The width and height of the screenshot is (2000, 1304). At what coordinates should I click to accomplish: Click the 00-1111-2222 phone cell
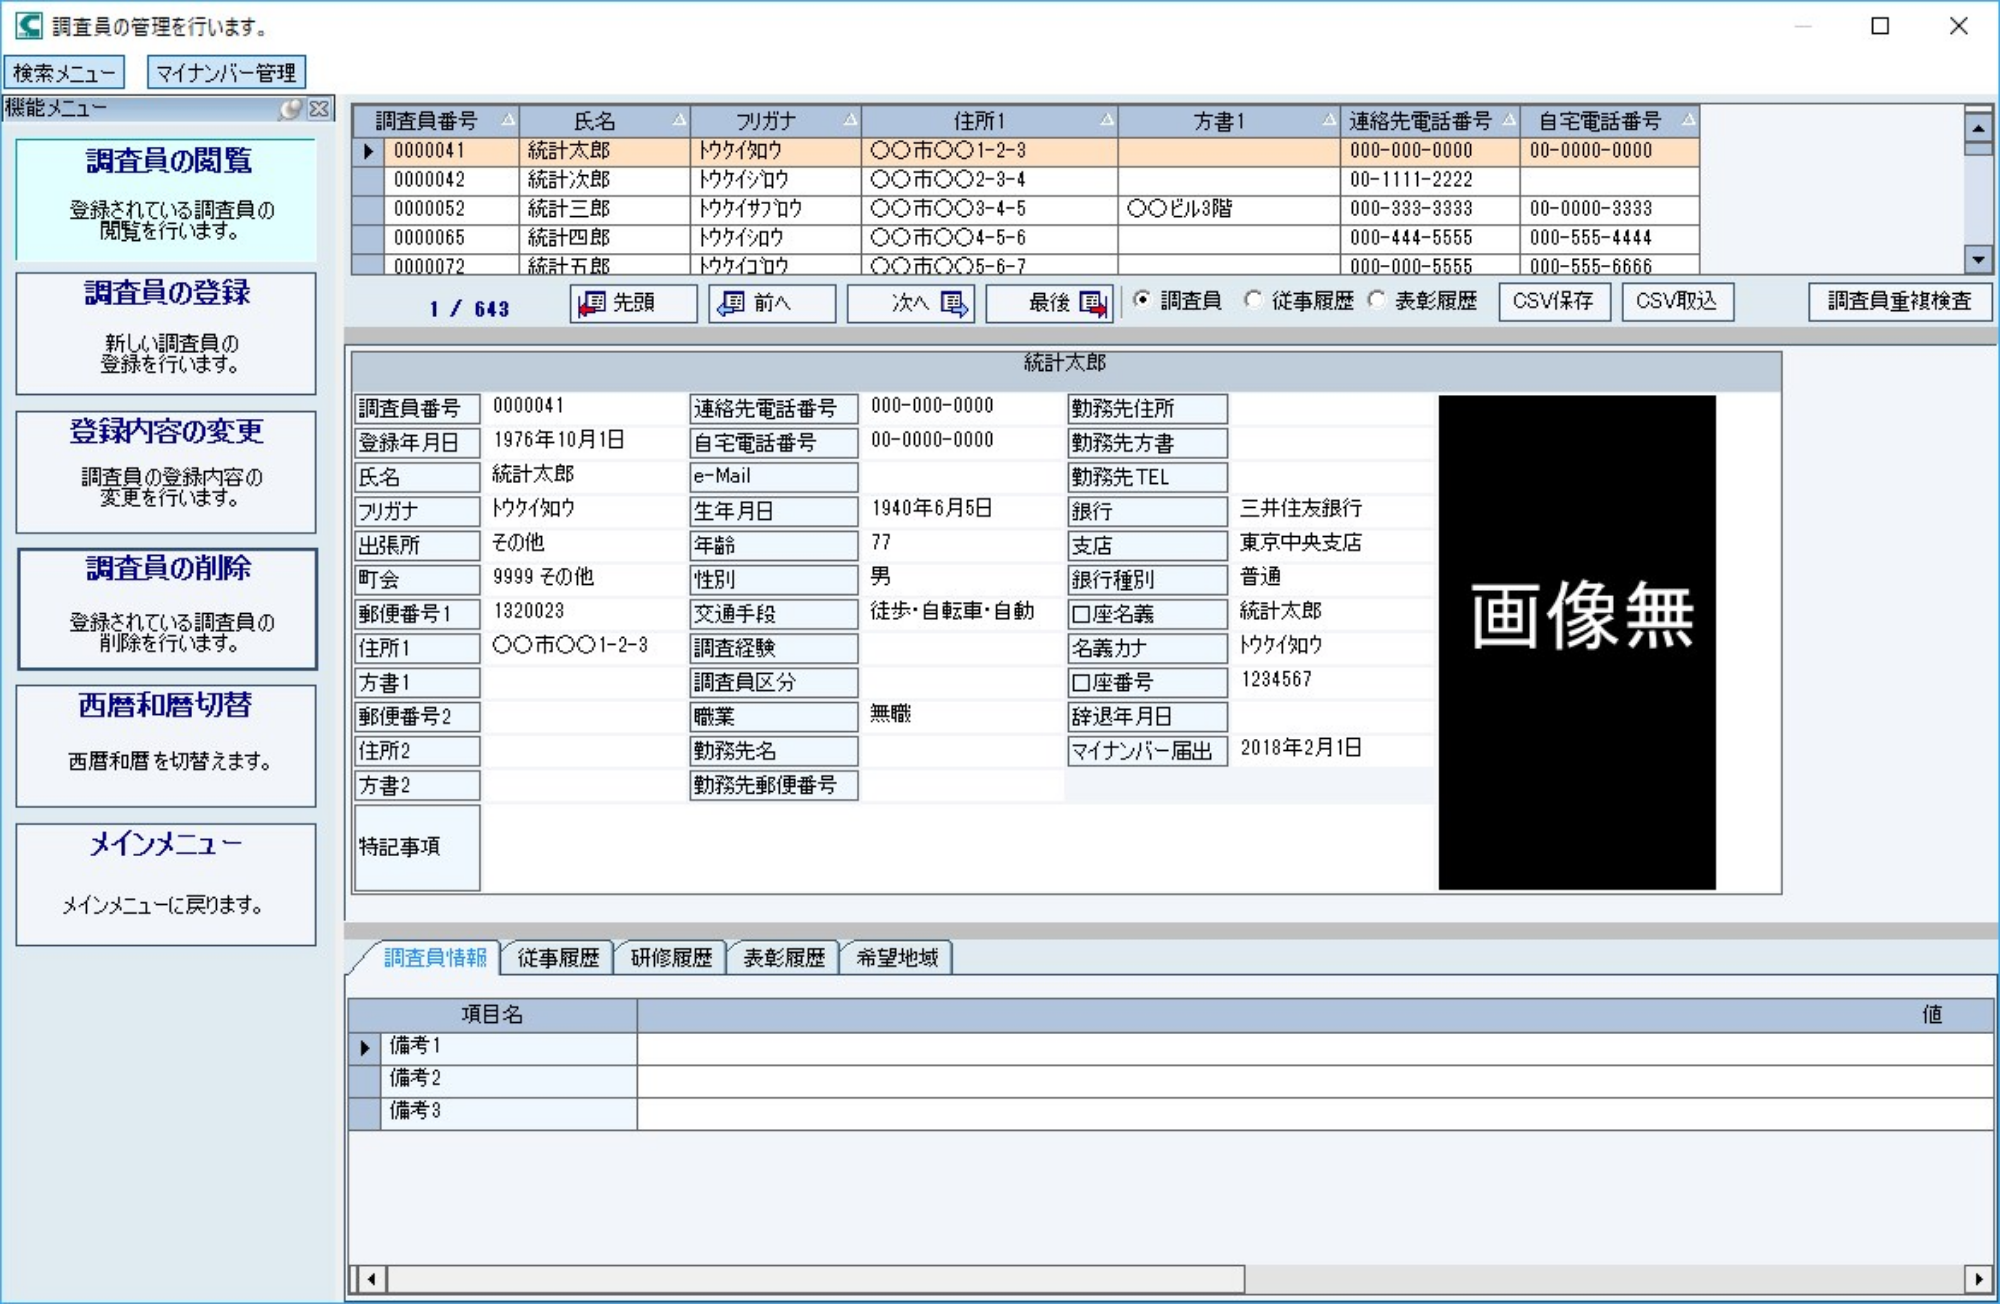[x=1430, y=180]
